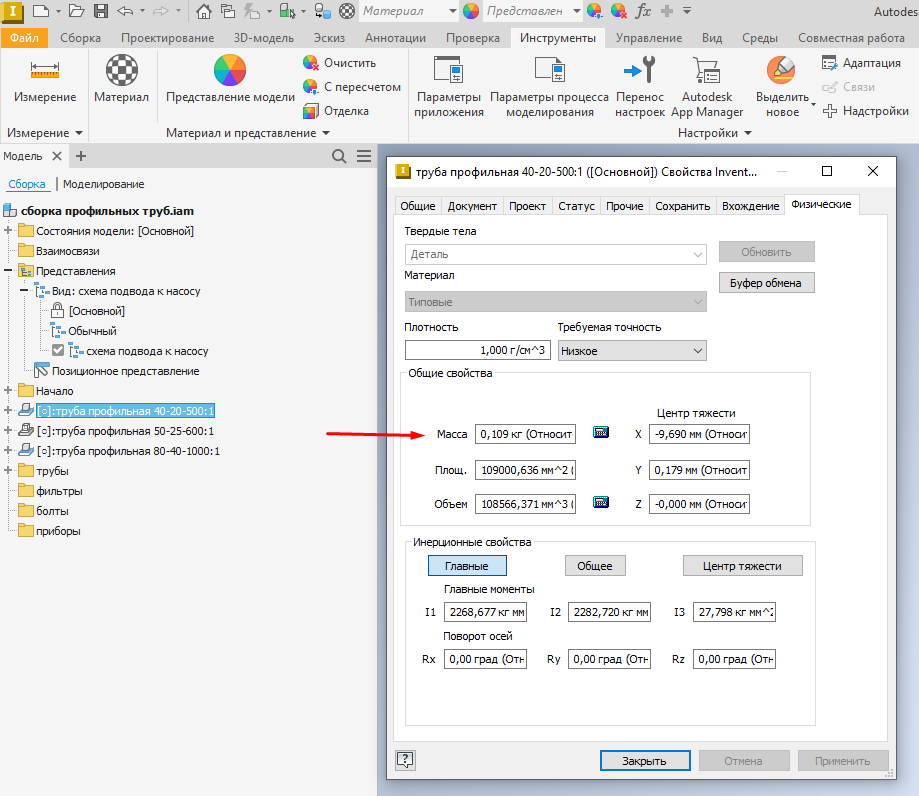Add new browser panel with plus
Viewport: 919px width, 796px height.
81,156
